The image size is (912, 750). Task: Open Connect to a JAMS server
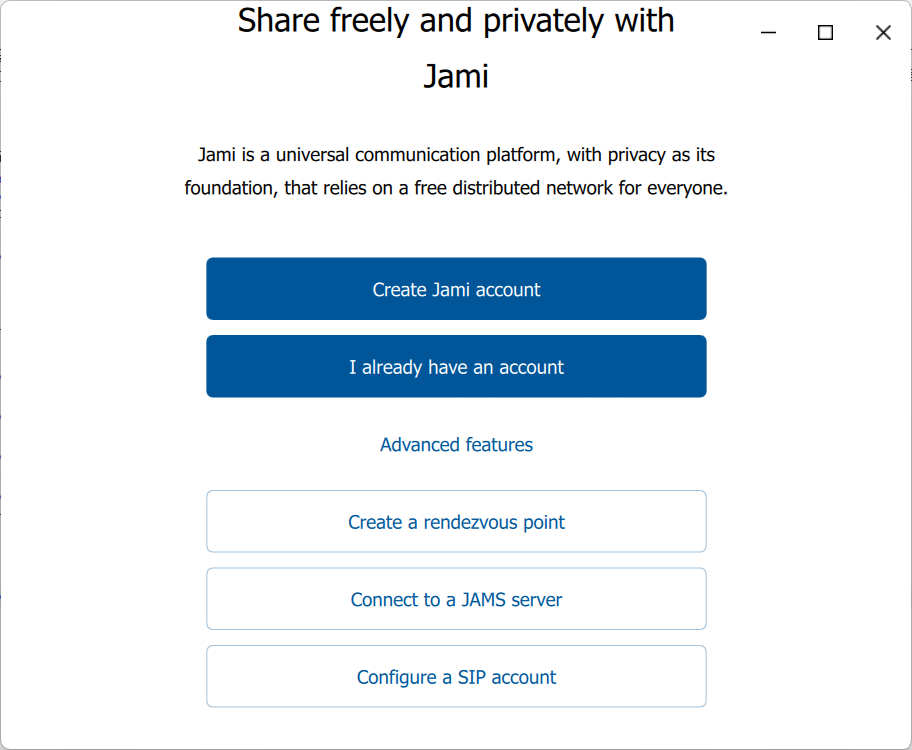click(456, 600)
